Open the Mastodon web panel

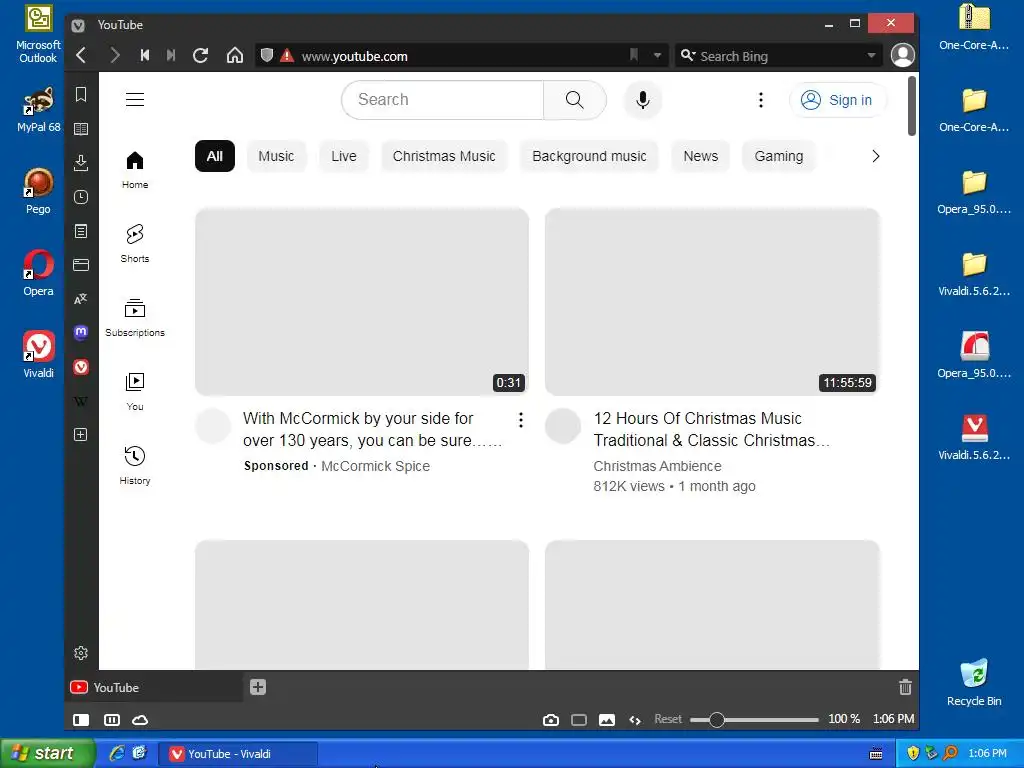[81, 332]
